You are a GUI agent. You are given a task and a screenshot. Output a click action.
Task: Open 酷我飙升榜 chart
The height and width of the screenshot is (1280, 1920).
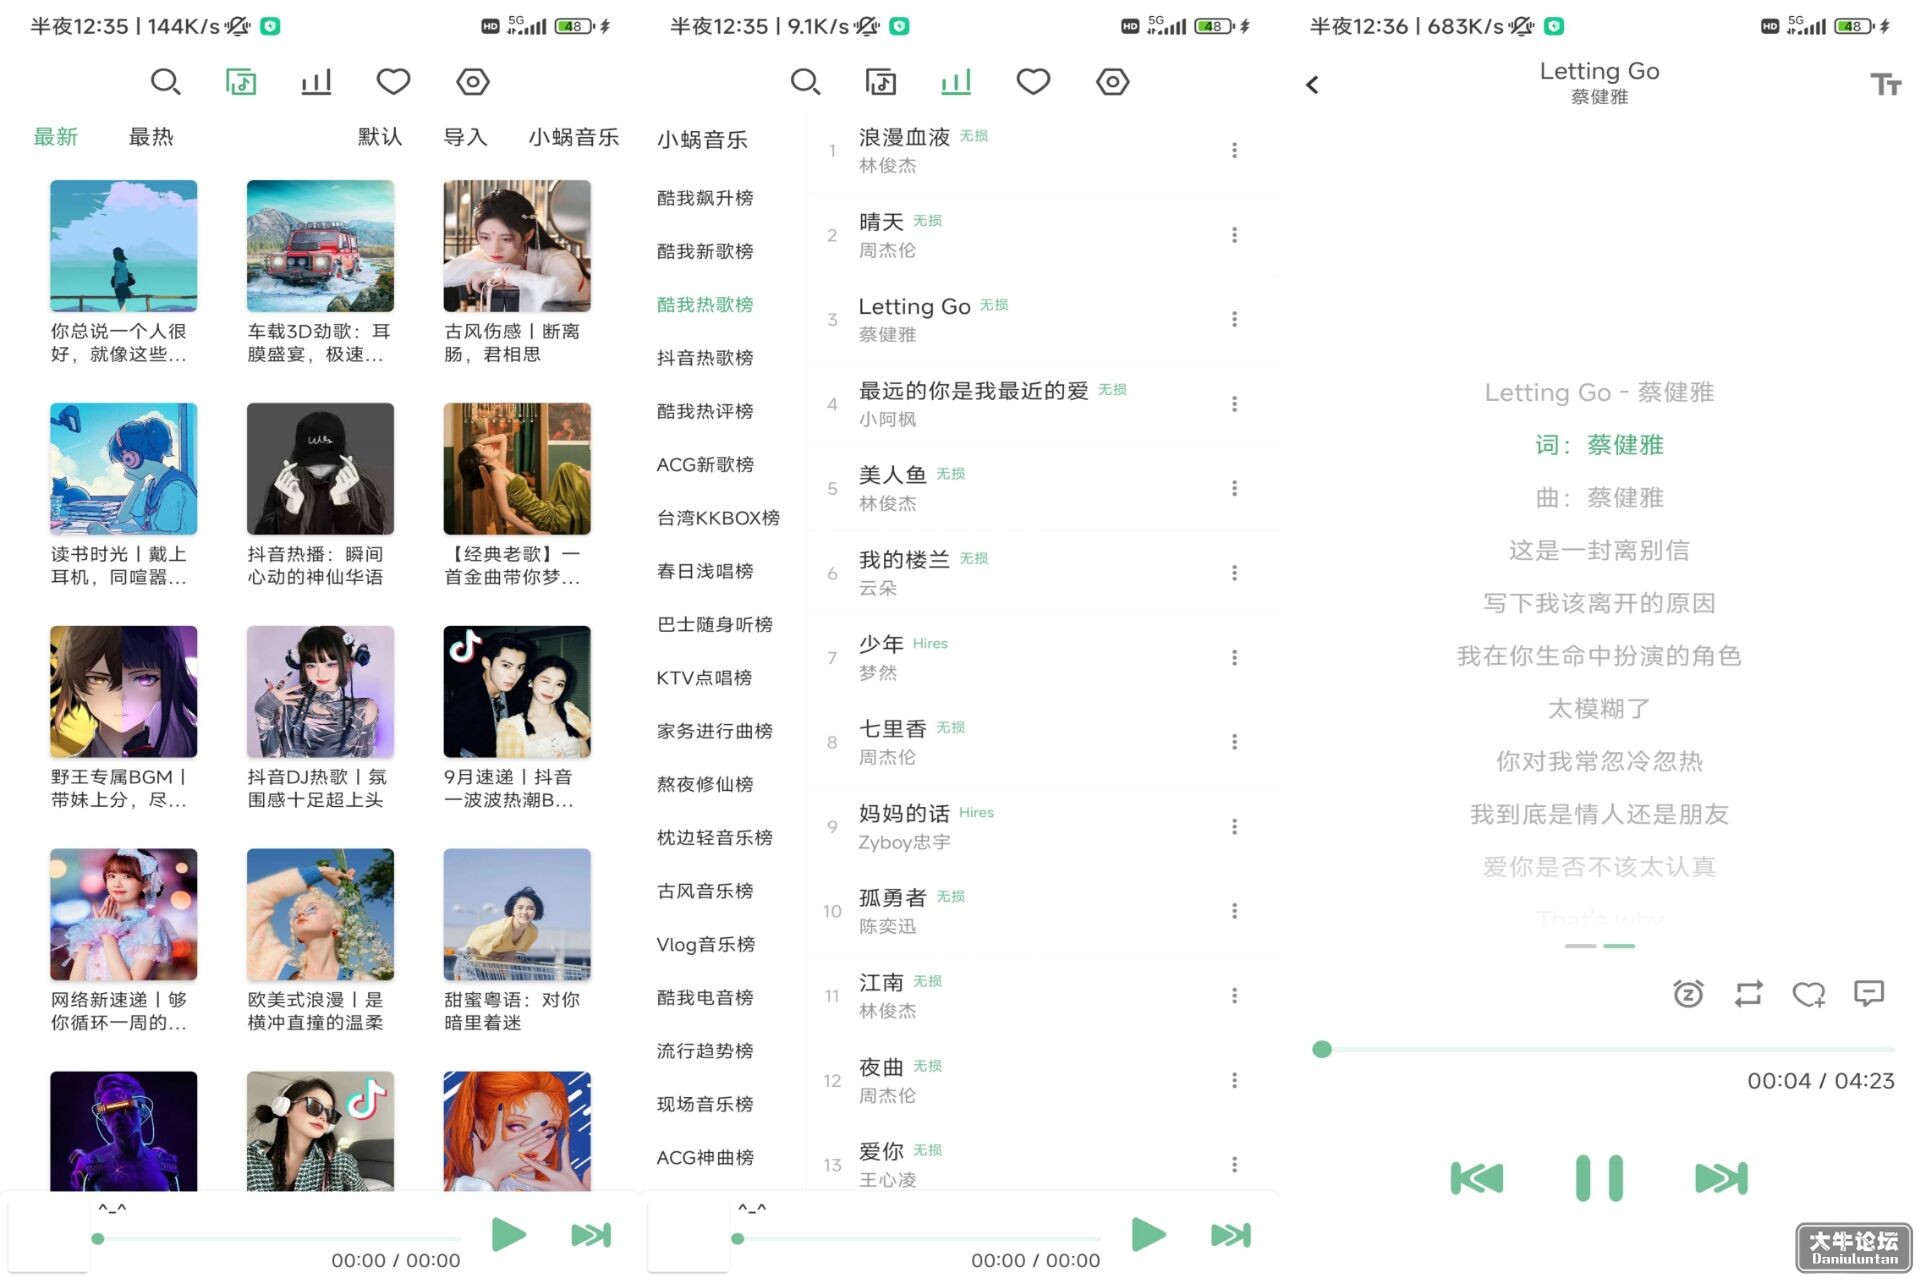(x=705, y=198)
